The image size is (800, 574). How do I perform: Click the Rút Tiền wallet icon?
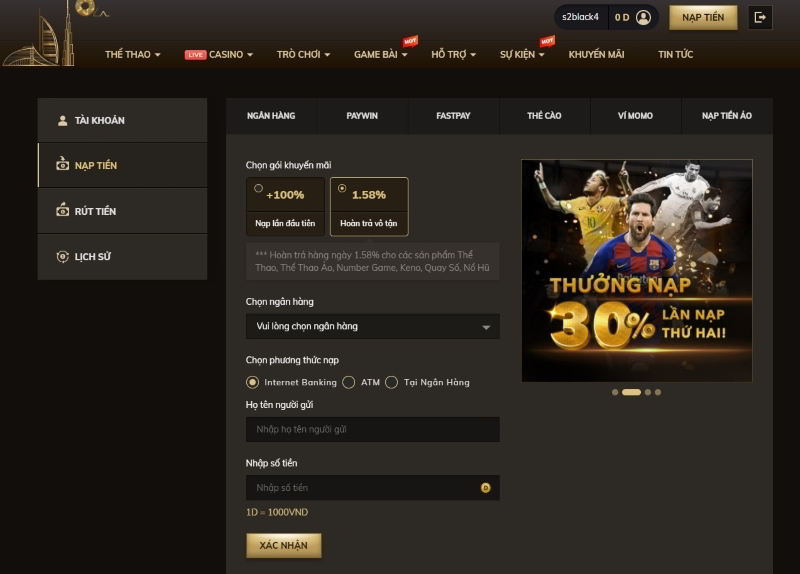pyautogui.click(x=62, y=210)
